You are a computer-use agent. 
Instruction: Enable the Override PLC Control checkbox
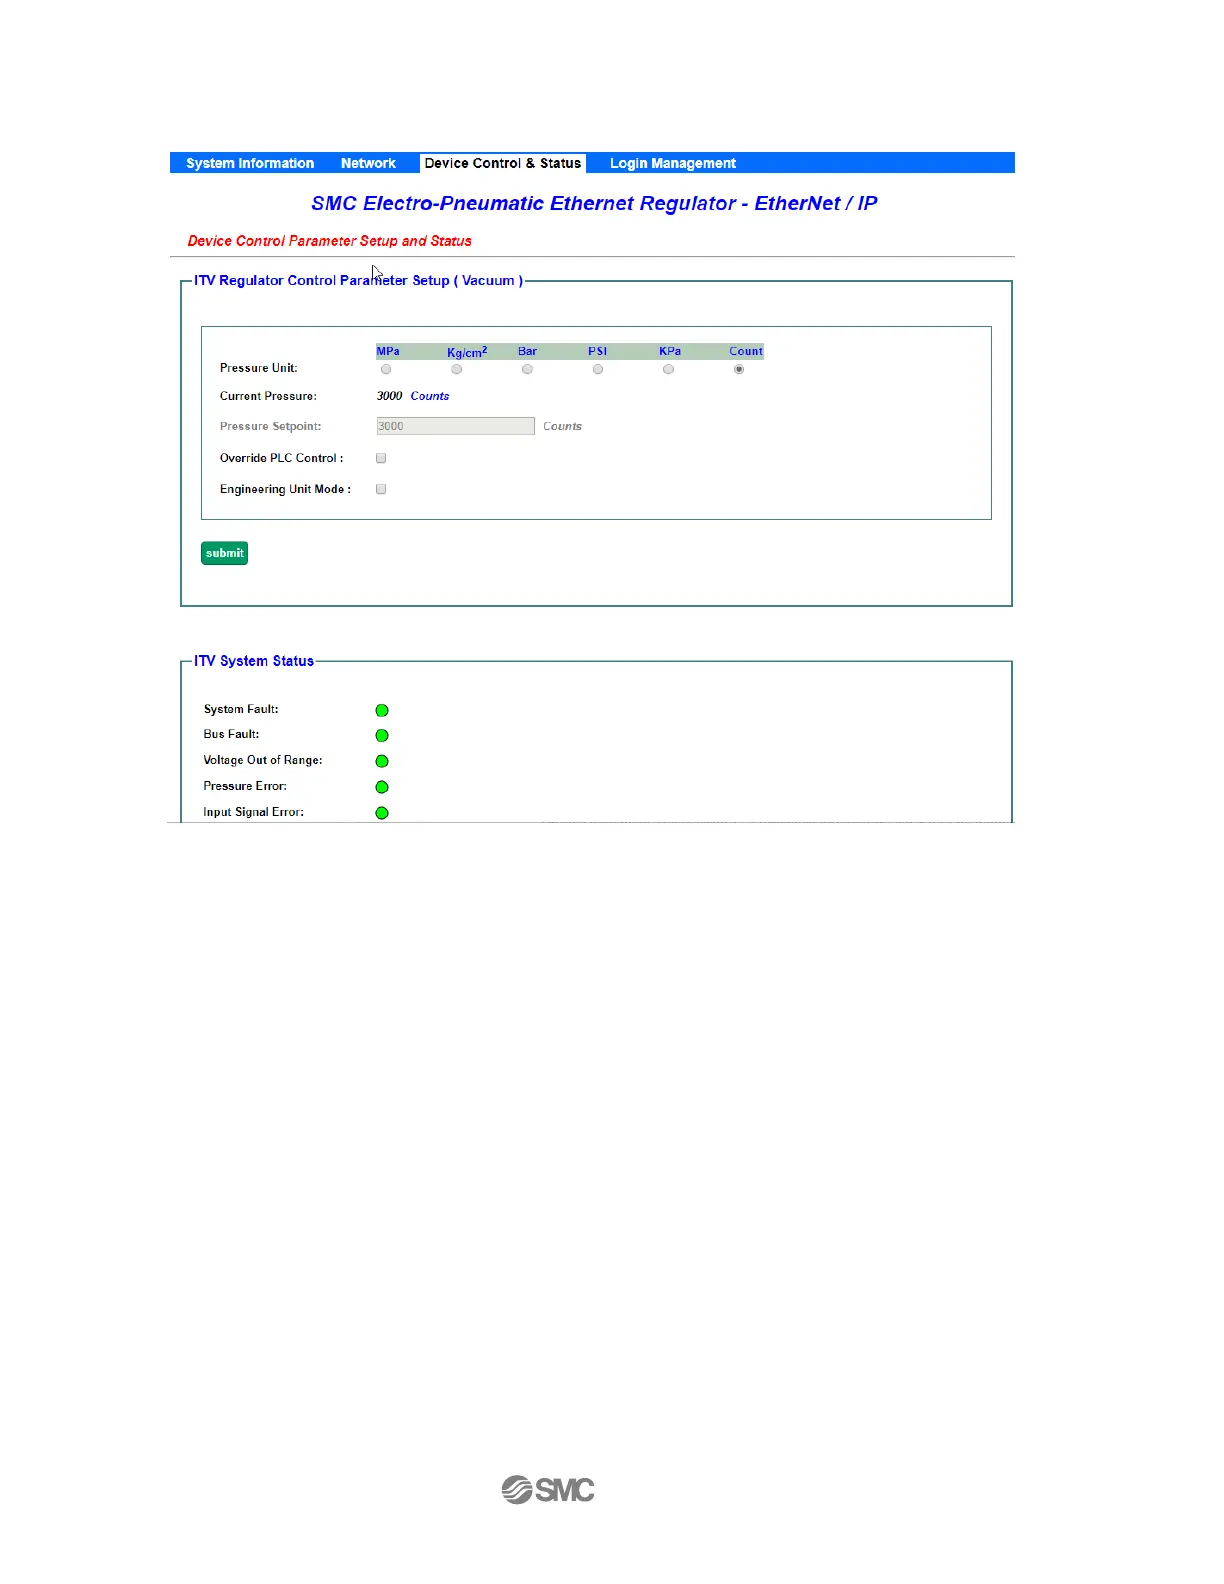(x=381, y=458)
